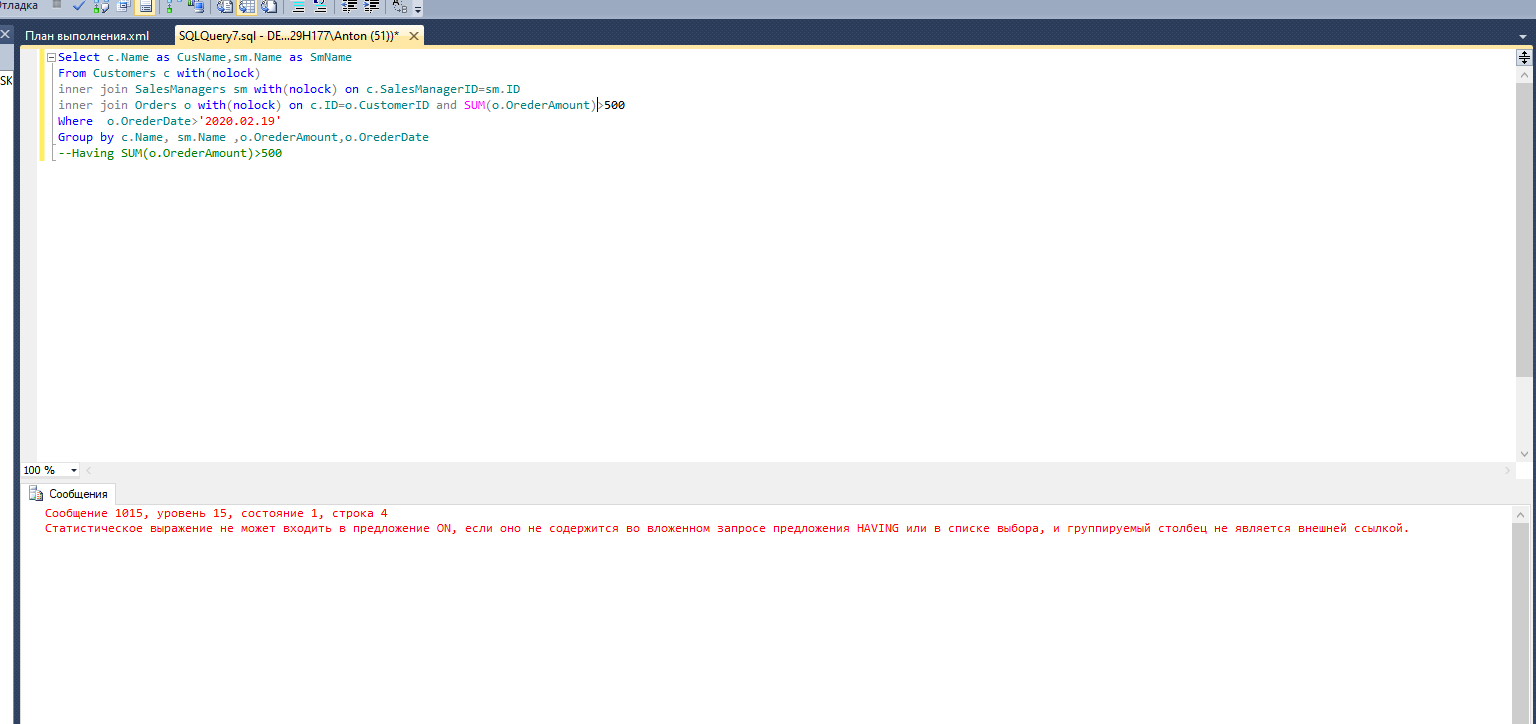Decrease indent of the selected lines
The image size is (1536, 724).
(x=350, y=5)
